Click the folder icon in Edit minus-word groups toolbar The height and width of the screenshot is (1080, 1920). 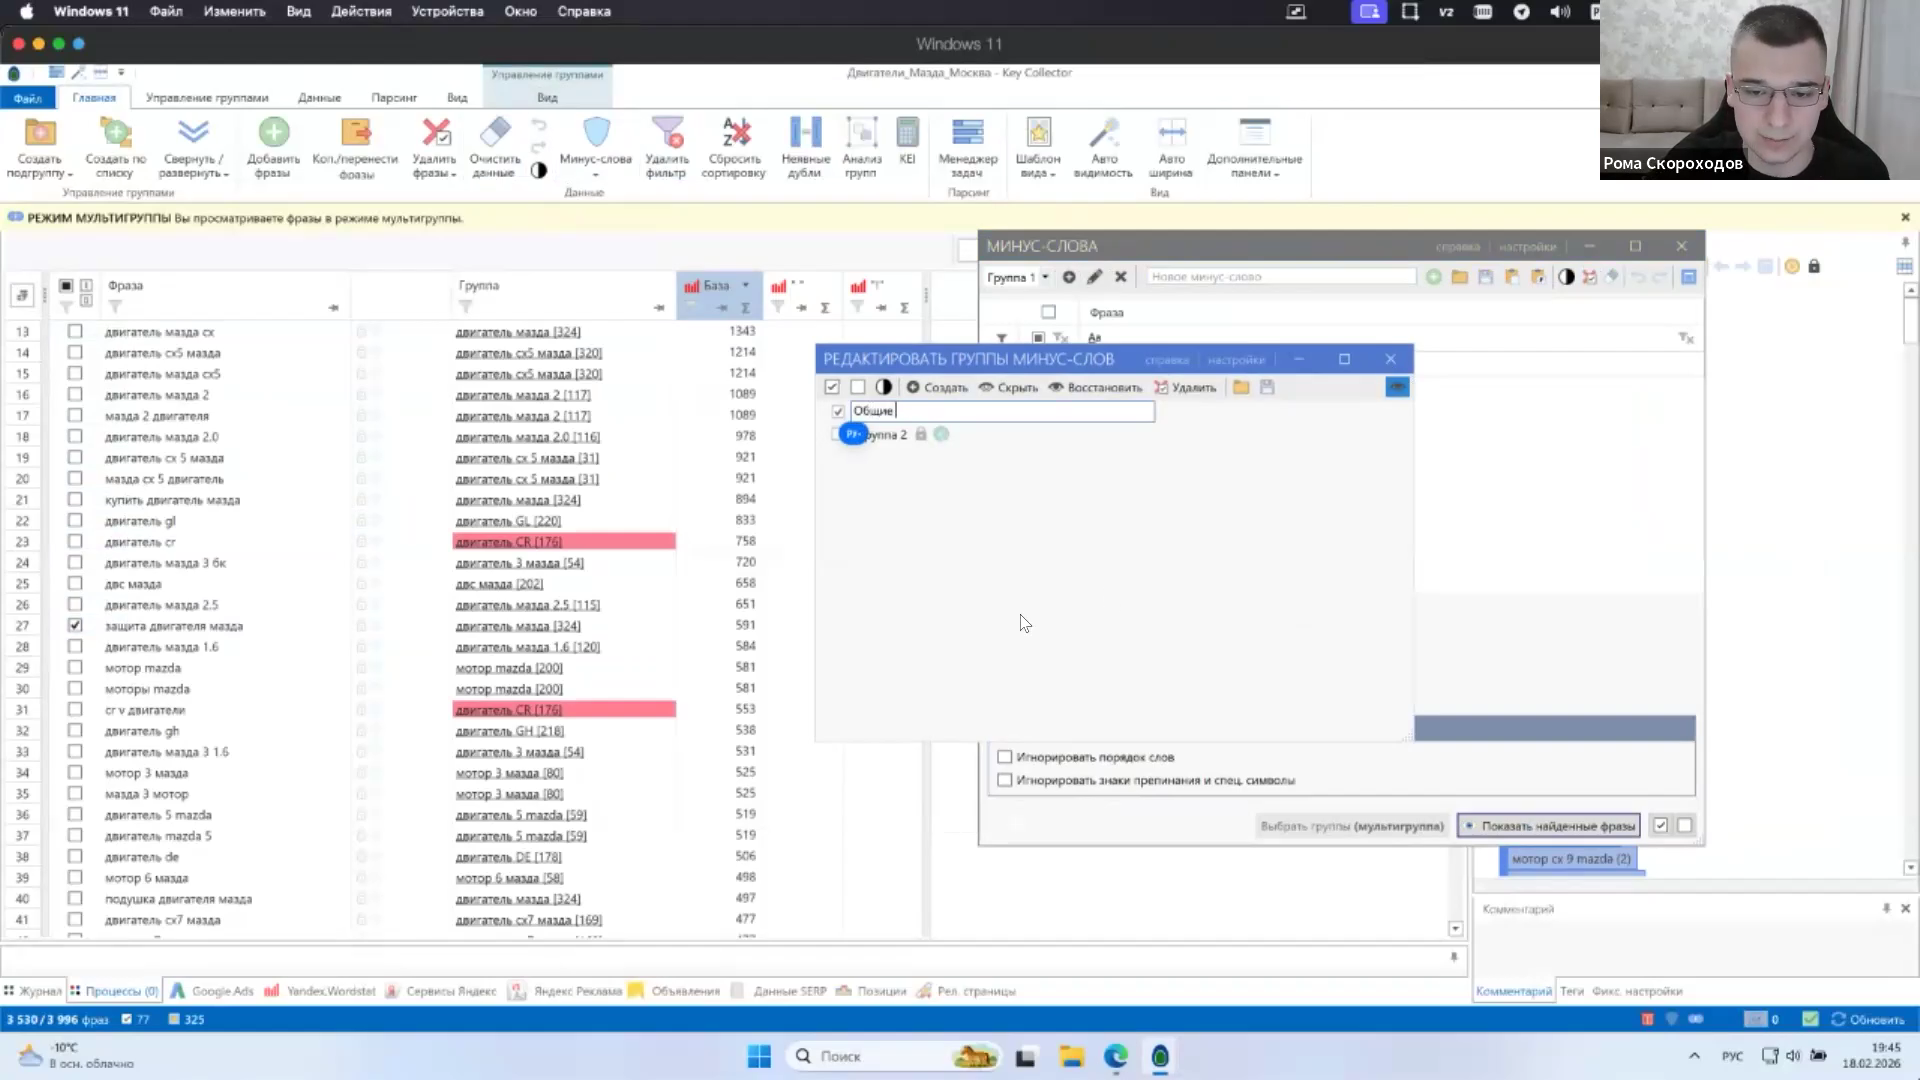coord(1241,387)
